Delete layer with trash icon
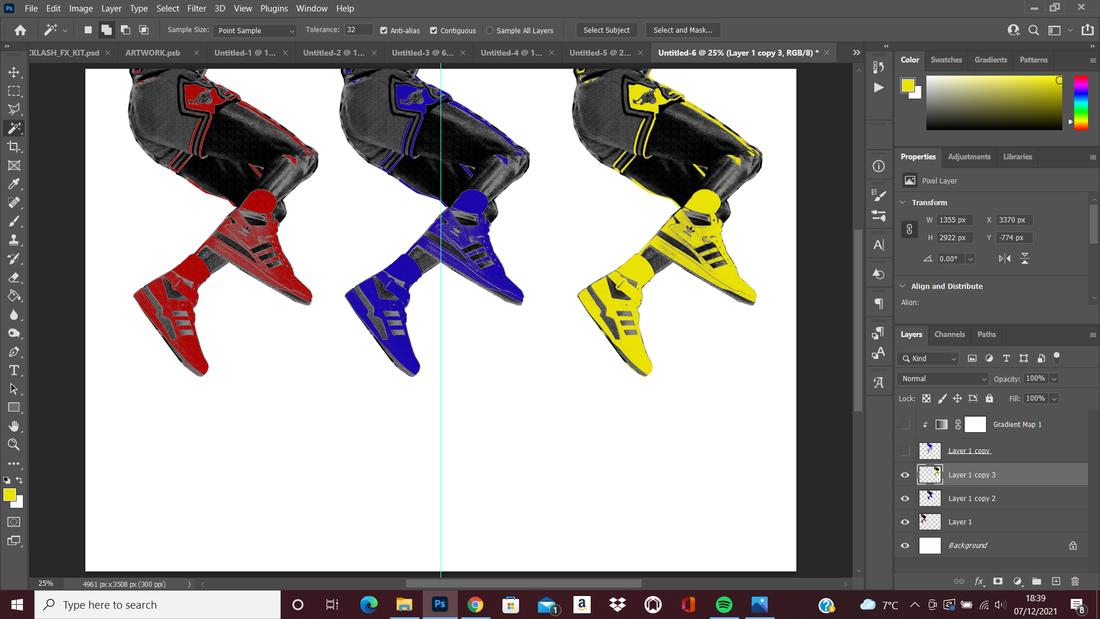This screenshot has width=1100, height=619. coord(1075,581)
